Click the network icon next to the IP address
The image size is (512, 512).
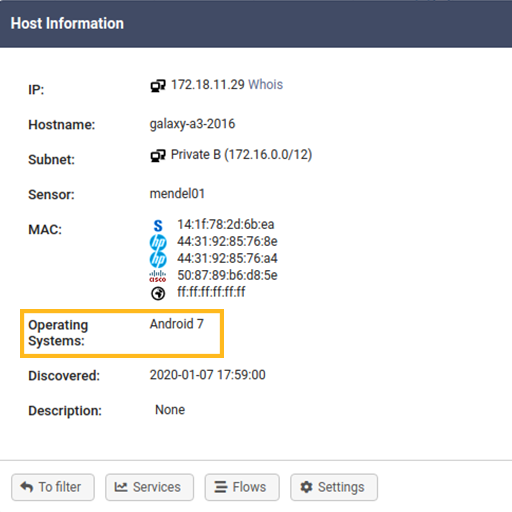pyautogui.click(x=158, y=86)
